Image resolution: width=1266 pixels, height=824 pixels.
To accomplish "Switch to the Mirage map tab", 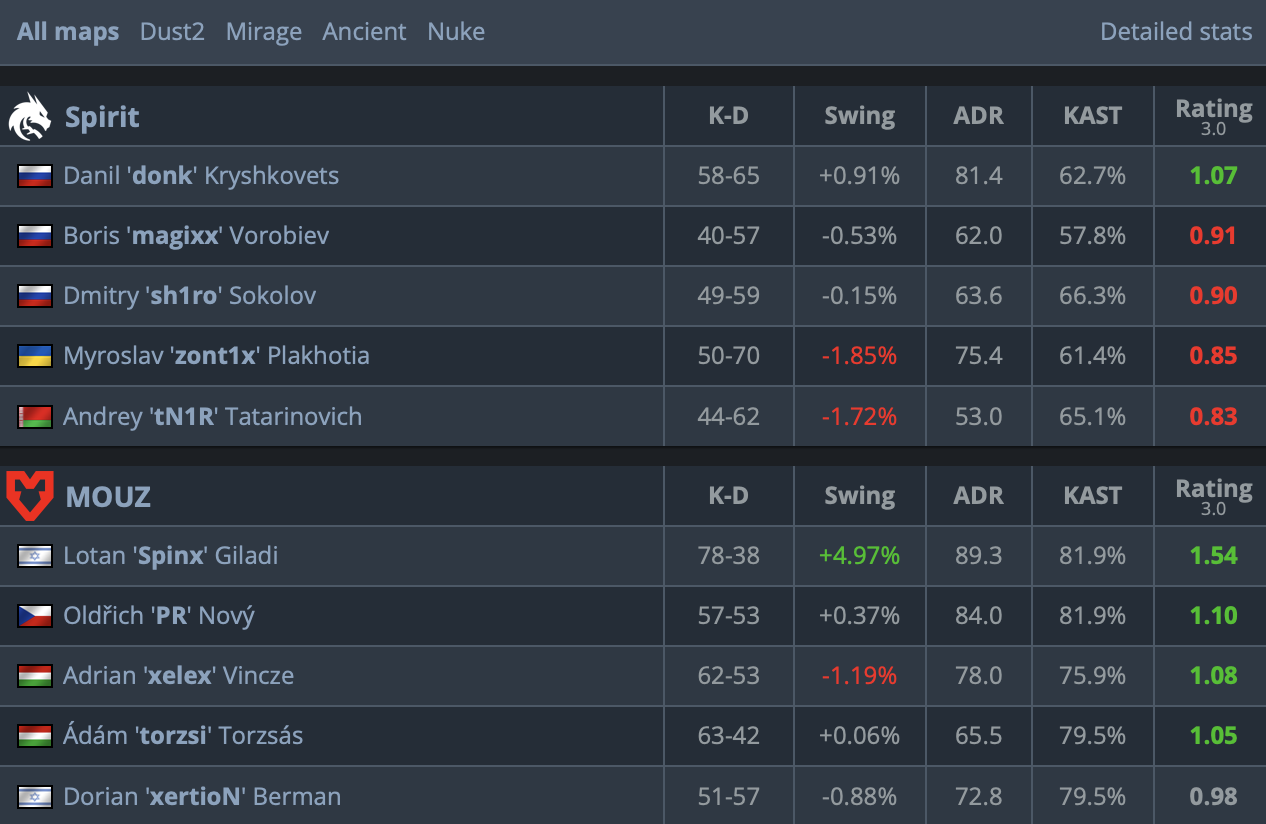I will coord(264,31).
